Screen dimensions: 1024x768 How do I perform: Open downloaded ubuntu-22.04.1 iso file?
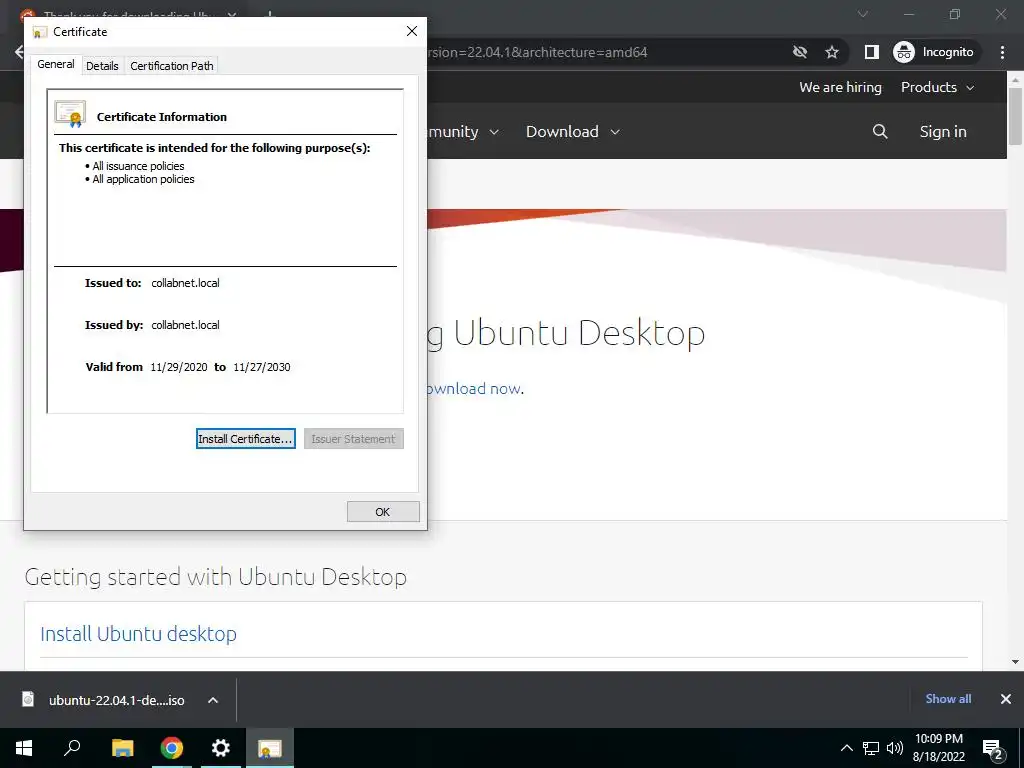click(116, 700)
